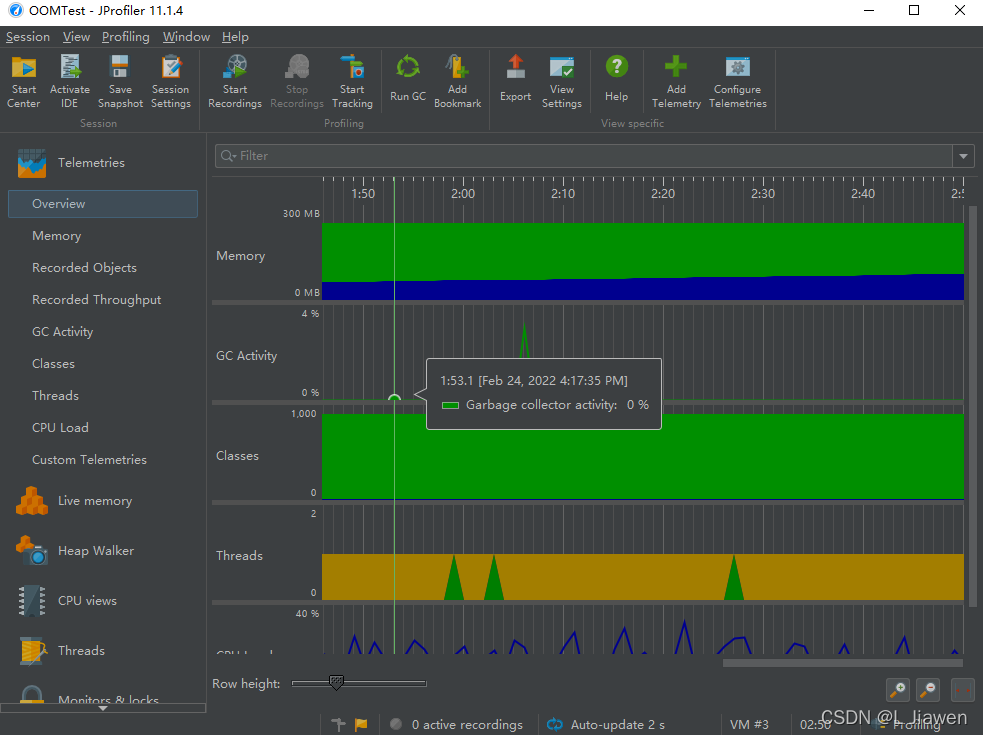This screenshot has height=735, width=983.
Task: Select CPU Load telemetry
Action: pos(60,428)
